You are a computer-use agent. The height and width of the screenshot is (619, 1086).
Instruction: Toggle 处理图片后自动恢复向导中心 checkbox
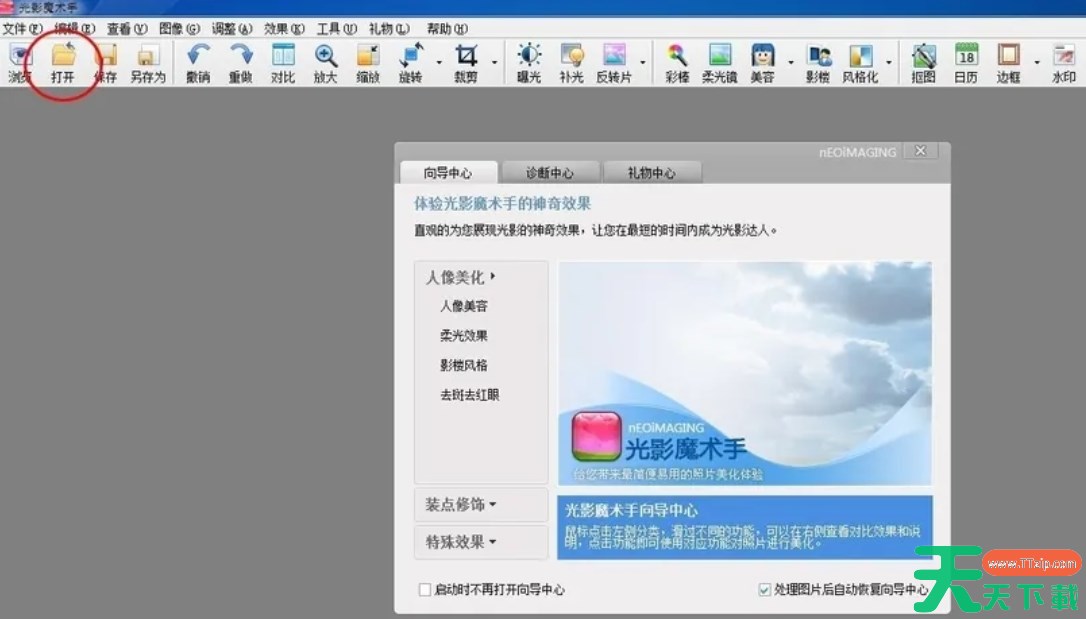tap(765, 590)
